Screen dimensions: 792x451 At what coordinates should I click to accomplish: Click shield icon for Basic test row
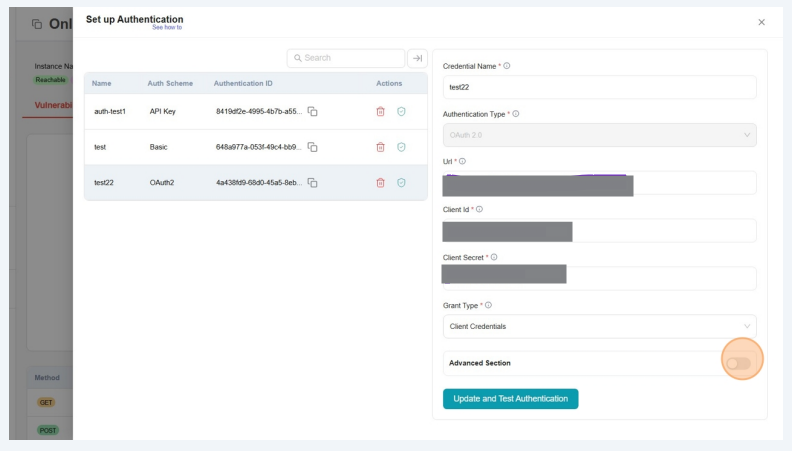point(401,147)
